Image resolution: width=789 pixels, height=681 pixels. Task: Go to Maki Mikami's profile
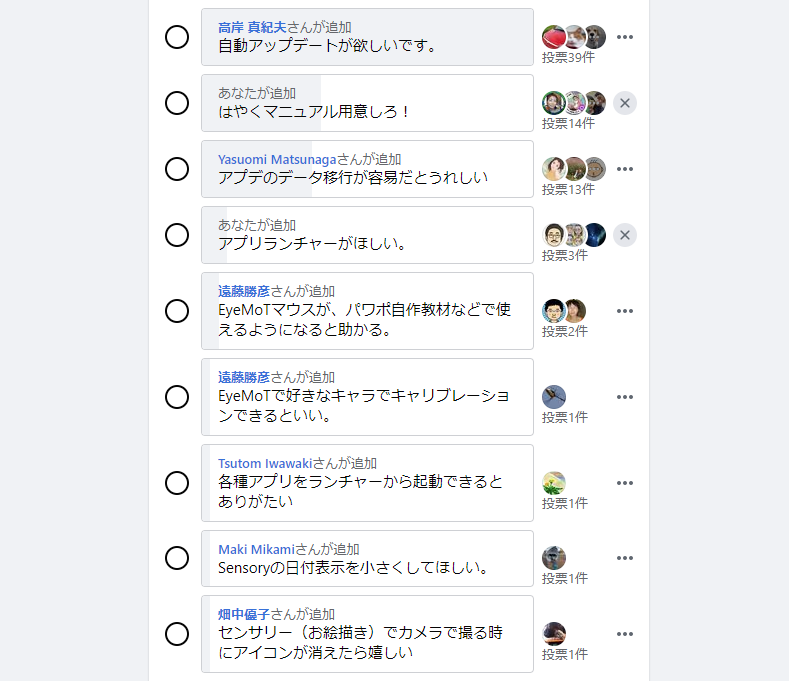pyautogui.click(x=255, y=549)
